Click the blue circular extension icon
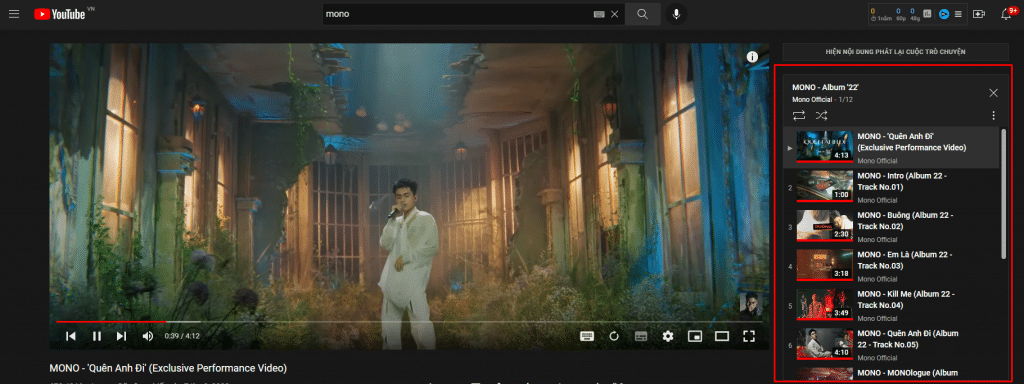The image size is (1024, 384). (x=944, y=14)
